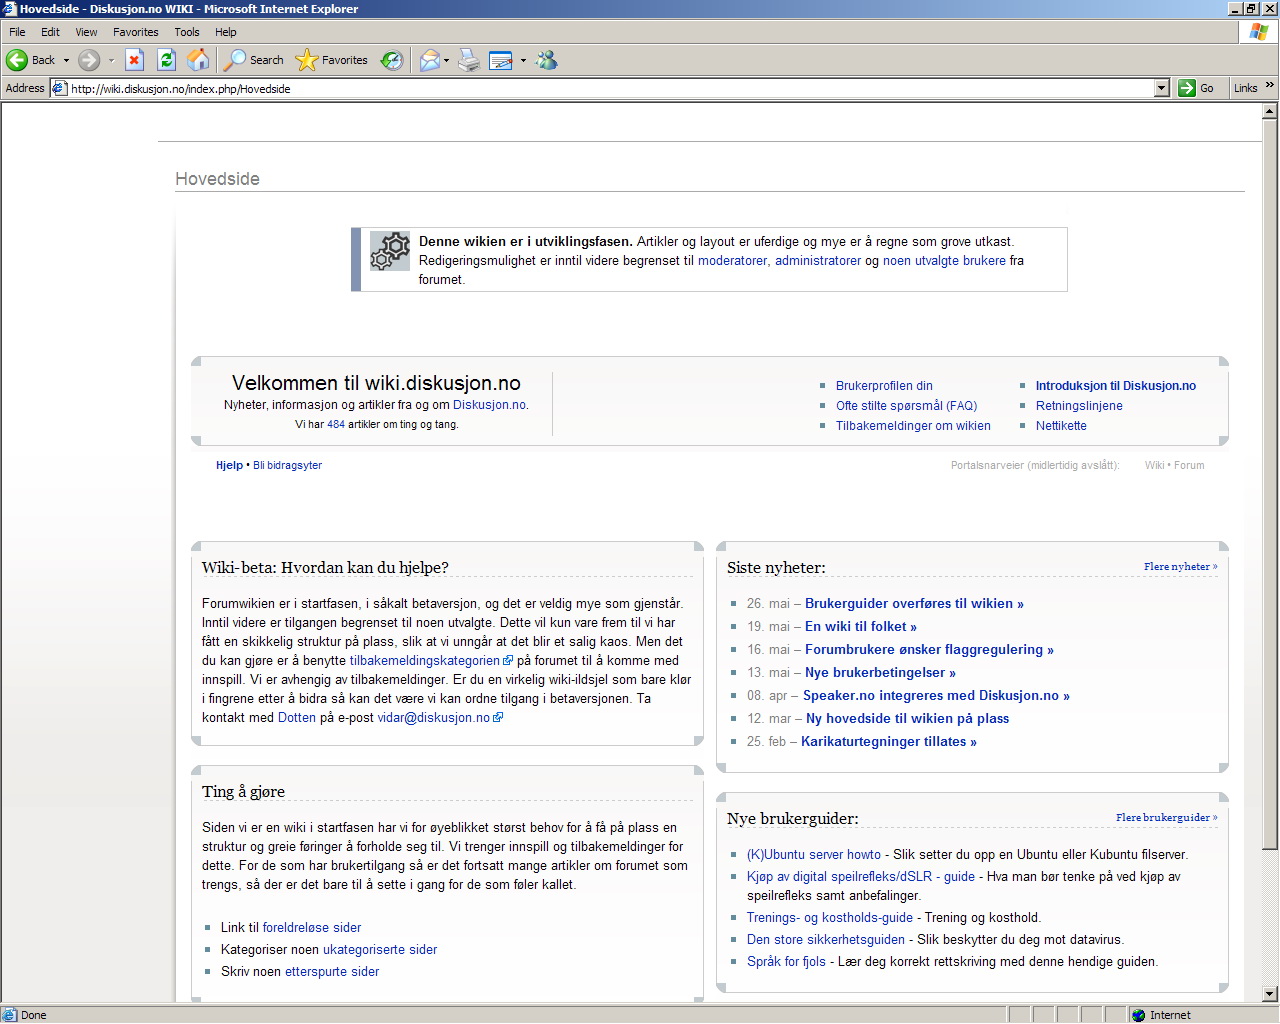Click the gears icon in the notice box
This screenshot has height=1024, width=1280.
[390, 251]
